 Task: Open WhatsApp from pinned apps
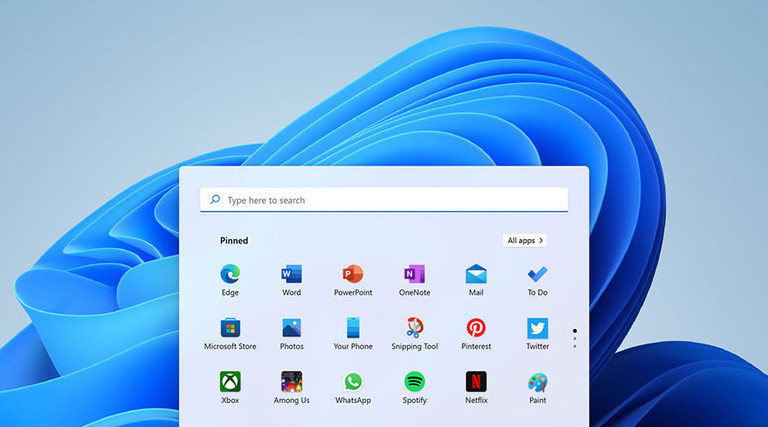click(353, 387)
